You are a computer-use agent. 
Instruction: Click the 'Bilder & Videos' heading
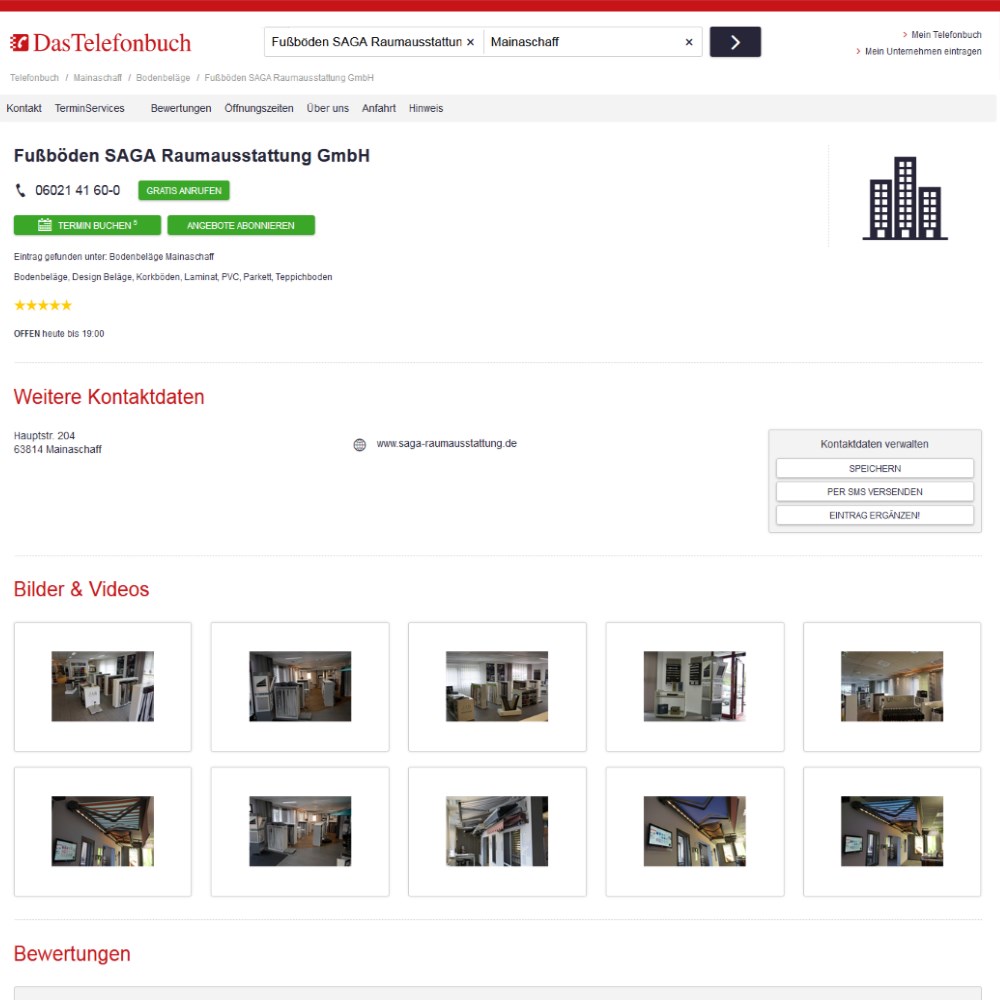coord(82,589)
